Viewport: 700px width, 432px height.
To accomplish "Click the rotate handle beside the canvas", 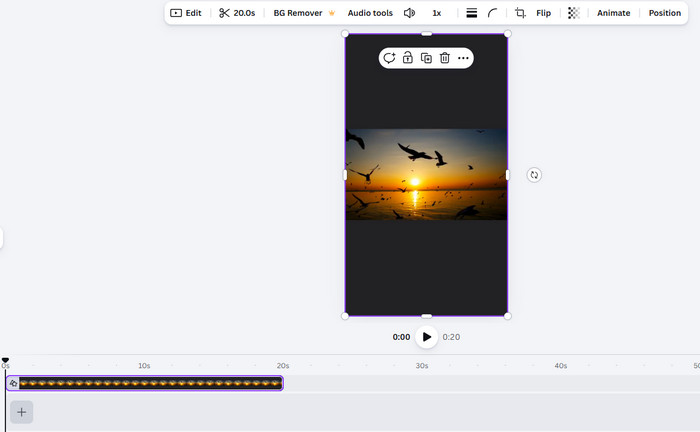I will point(534,175).
